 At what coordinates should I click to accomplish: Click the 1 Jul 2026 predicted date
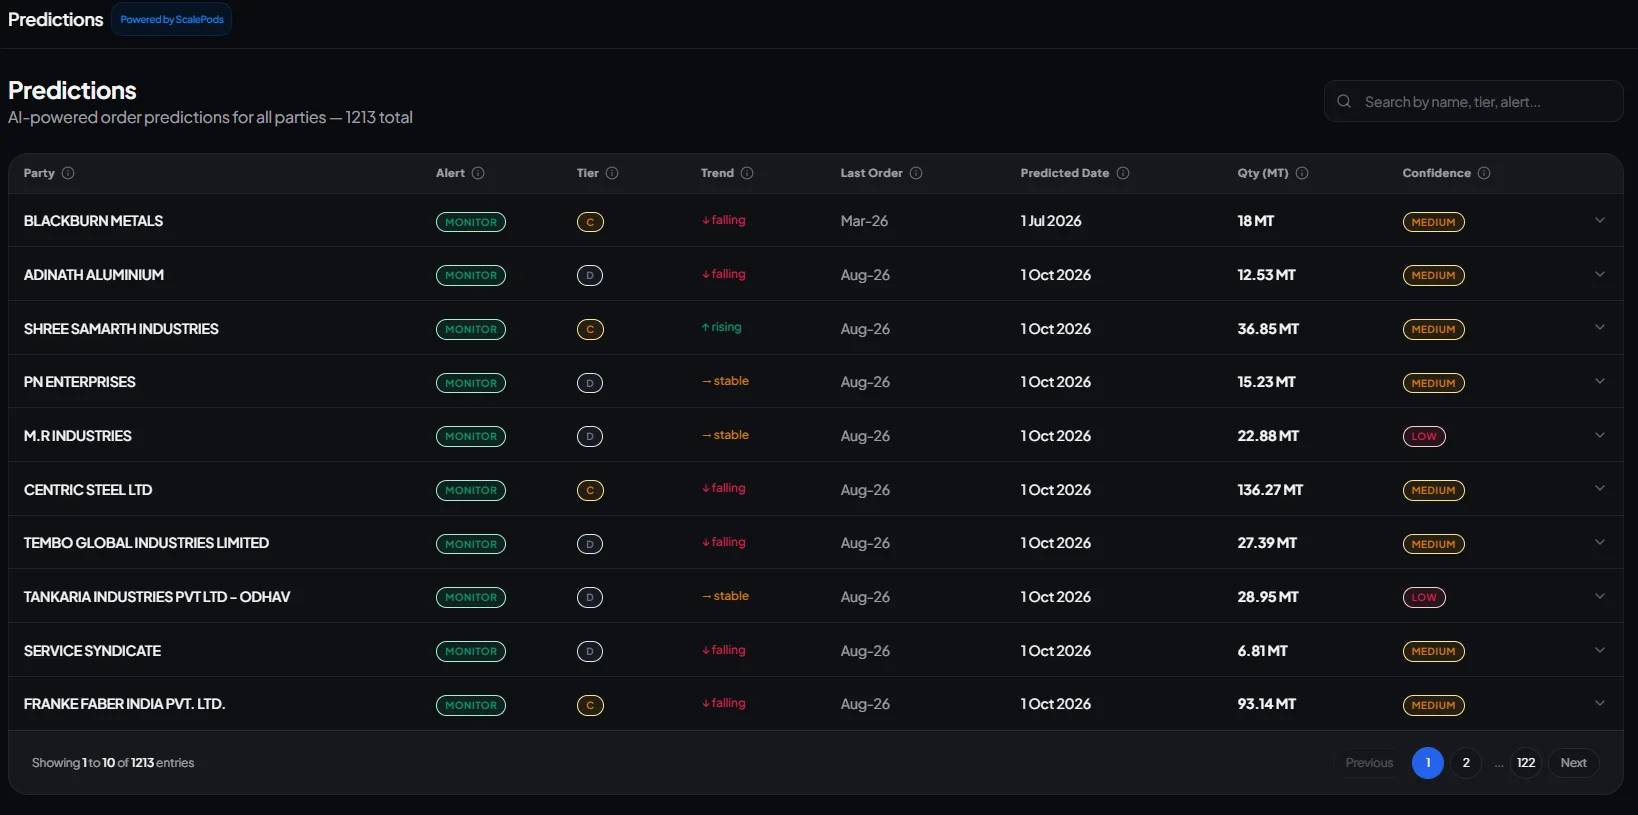(1051, 221)
